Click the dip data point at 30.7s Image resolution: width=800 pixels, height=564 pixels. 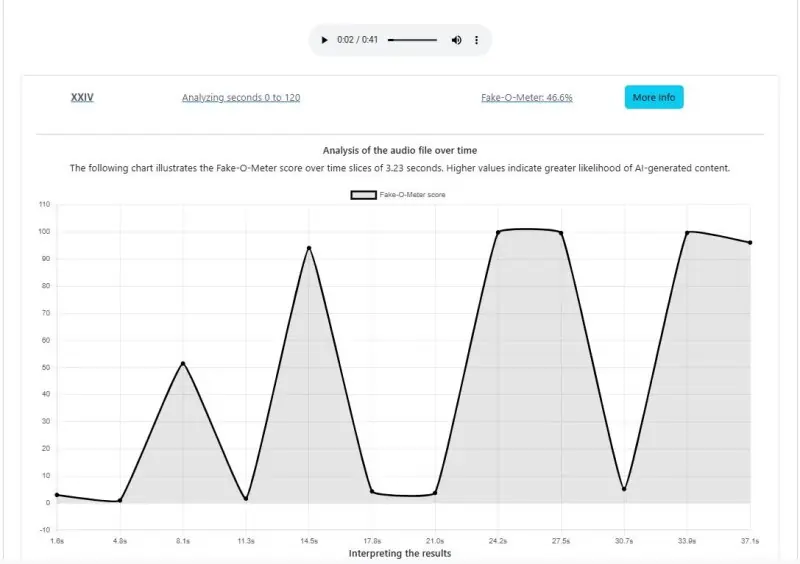[624, 489]
